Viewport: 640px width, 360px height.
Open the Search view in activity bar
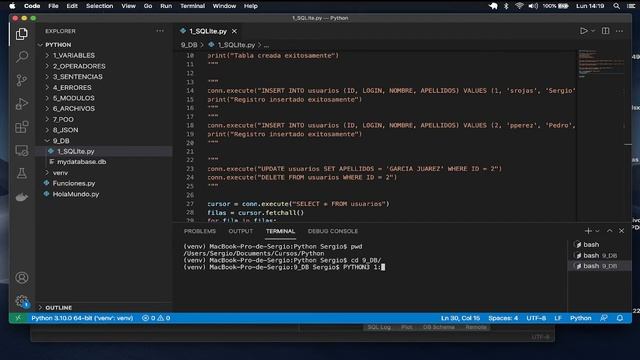(x=22, y=56)
